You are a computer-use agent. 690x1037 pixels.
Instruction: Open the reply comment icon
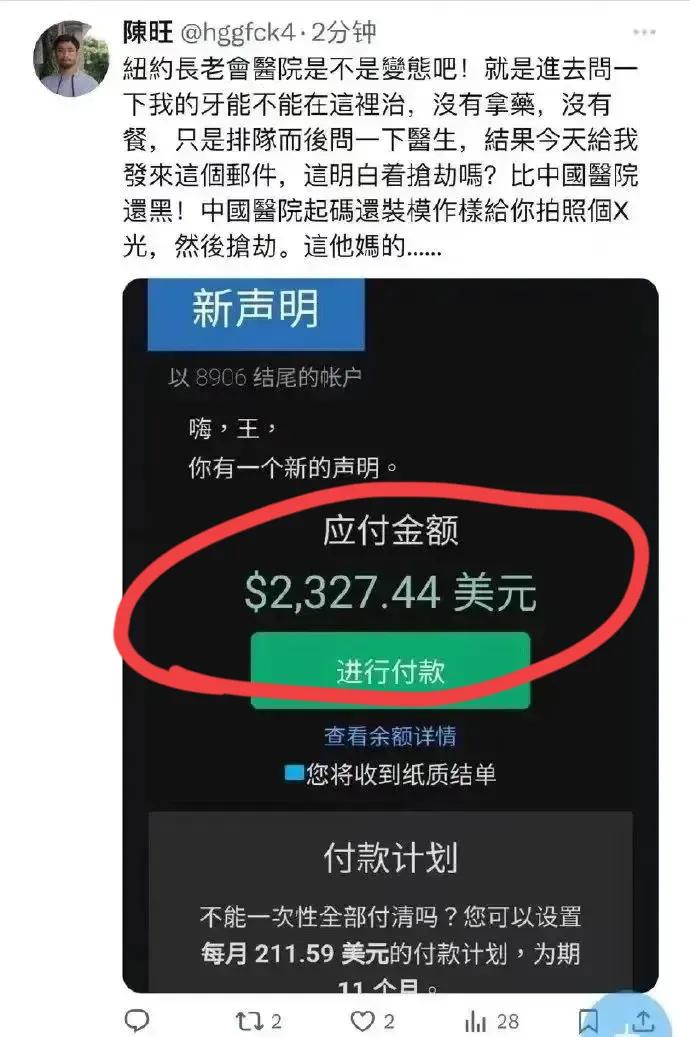[137, 1020]
